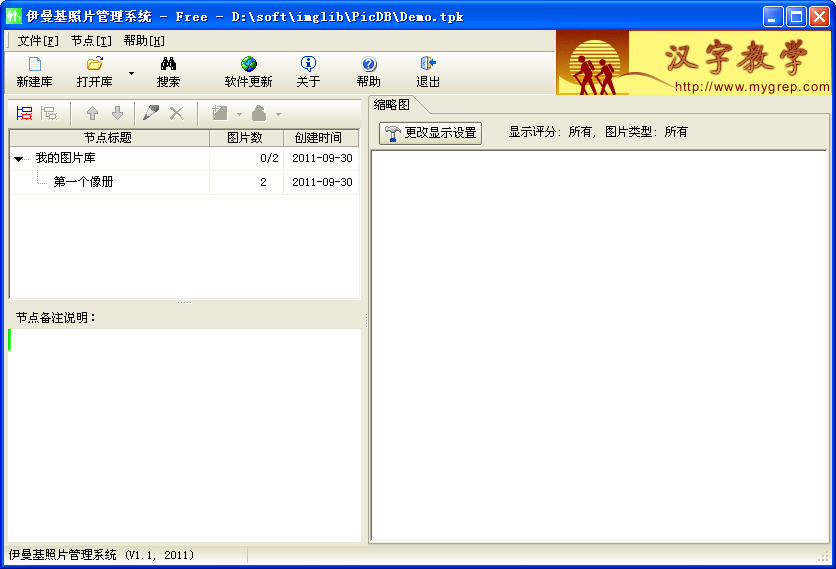Click the move node down arrow

point(118,113)
